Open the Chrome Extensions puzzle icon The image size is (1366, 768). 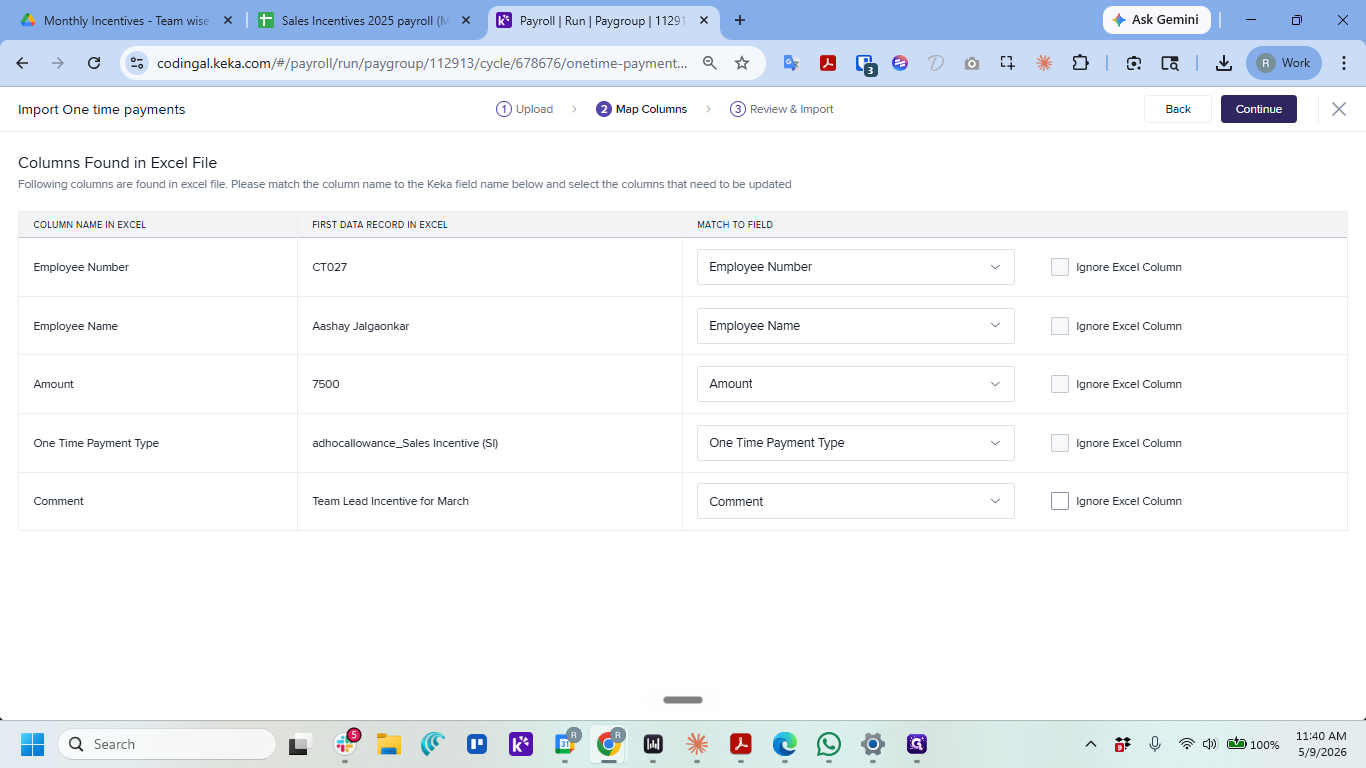pos(1080,63)
